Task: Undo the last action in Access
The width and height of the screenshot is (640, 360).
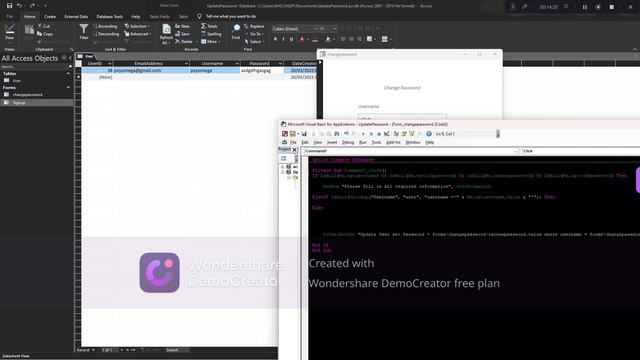Action: (19, 6)
